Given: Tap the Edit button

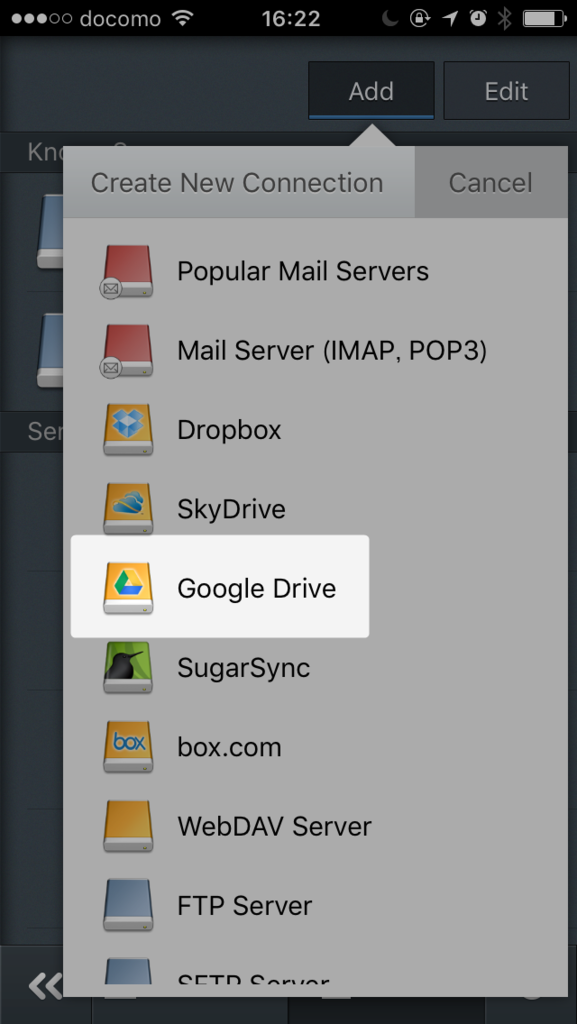Looking at the screenshot, I should pyautogui.click(x=507, y=91).
